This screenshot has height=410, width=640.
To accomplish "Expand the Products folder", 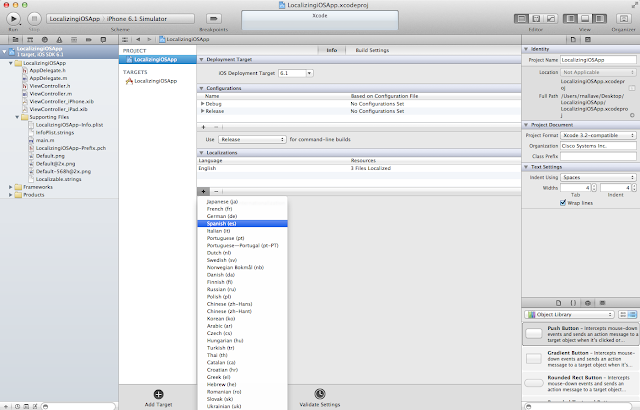I will coord(11,195).
